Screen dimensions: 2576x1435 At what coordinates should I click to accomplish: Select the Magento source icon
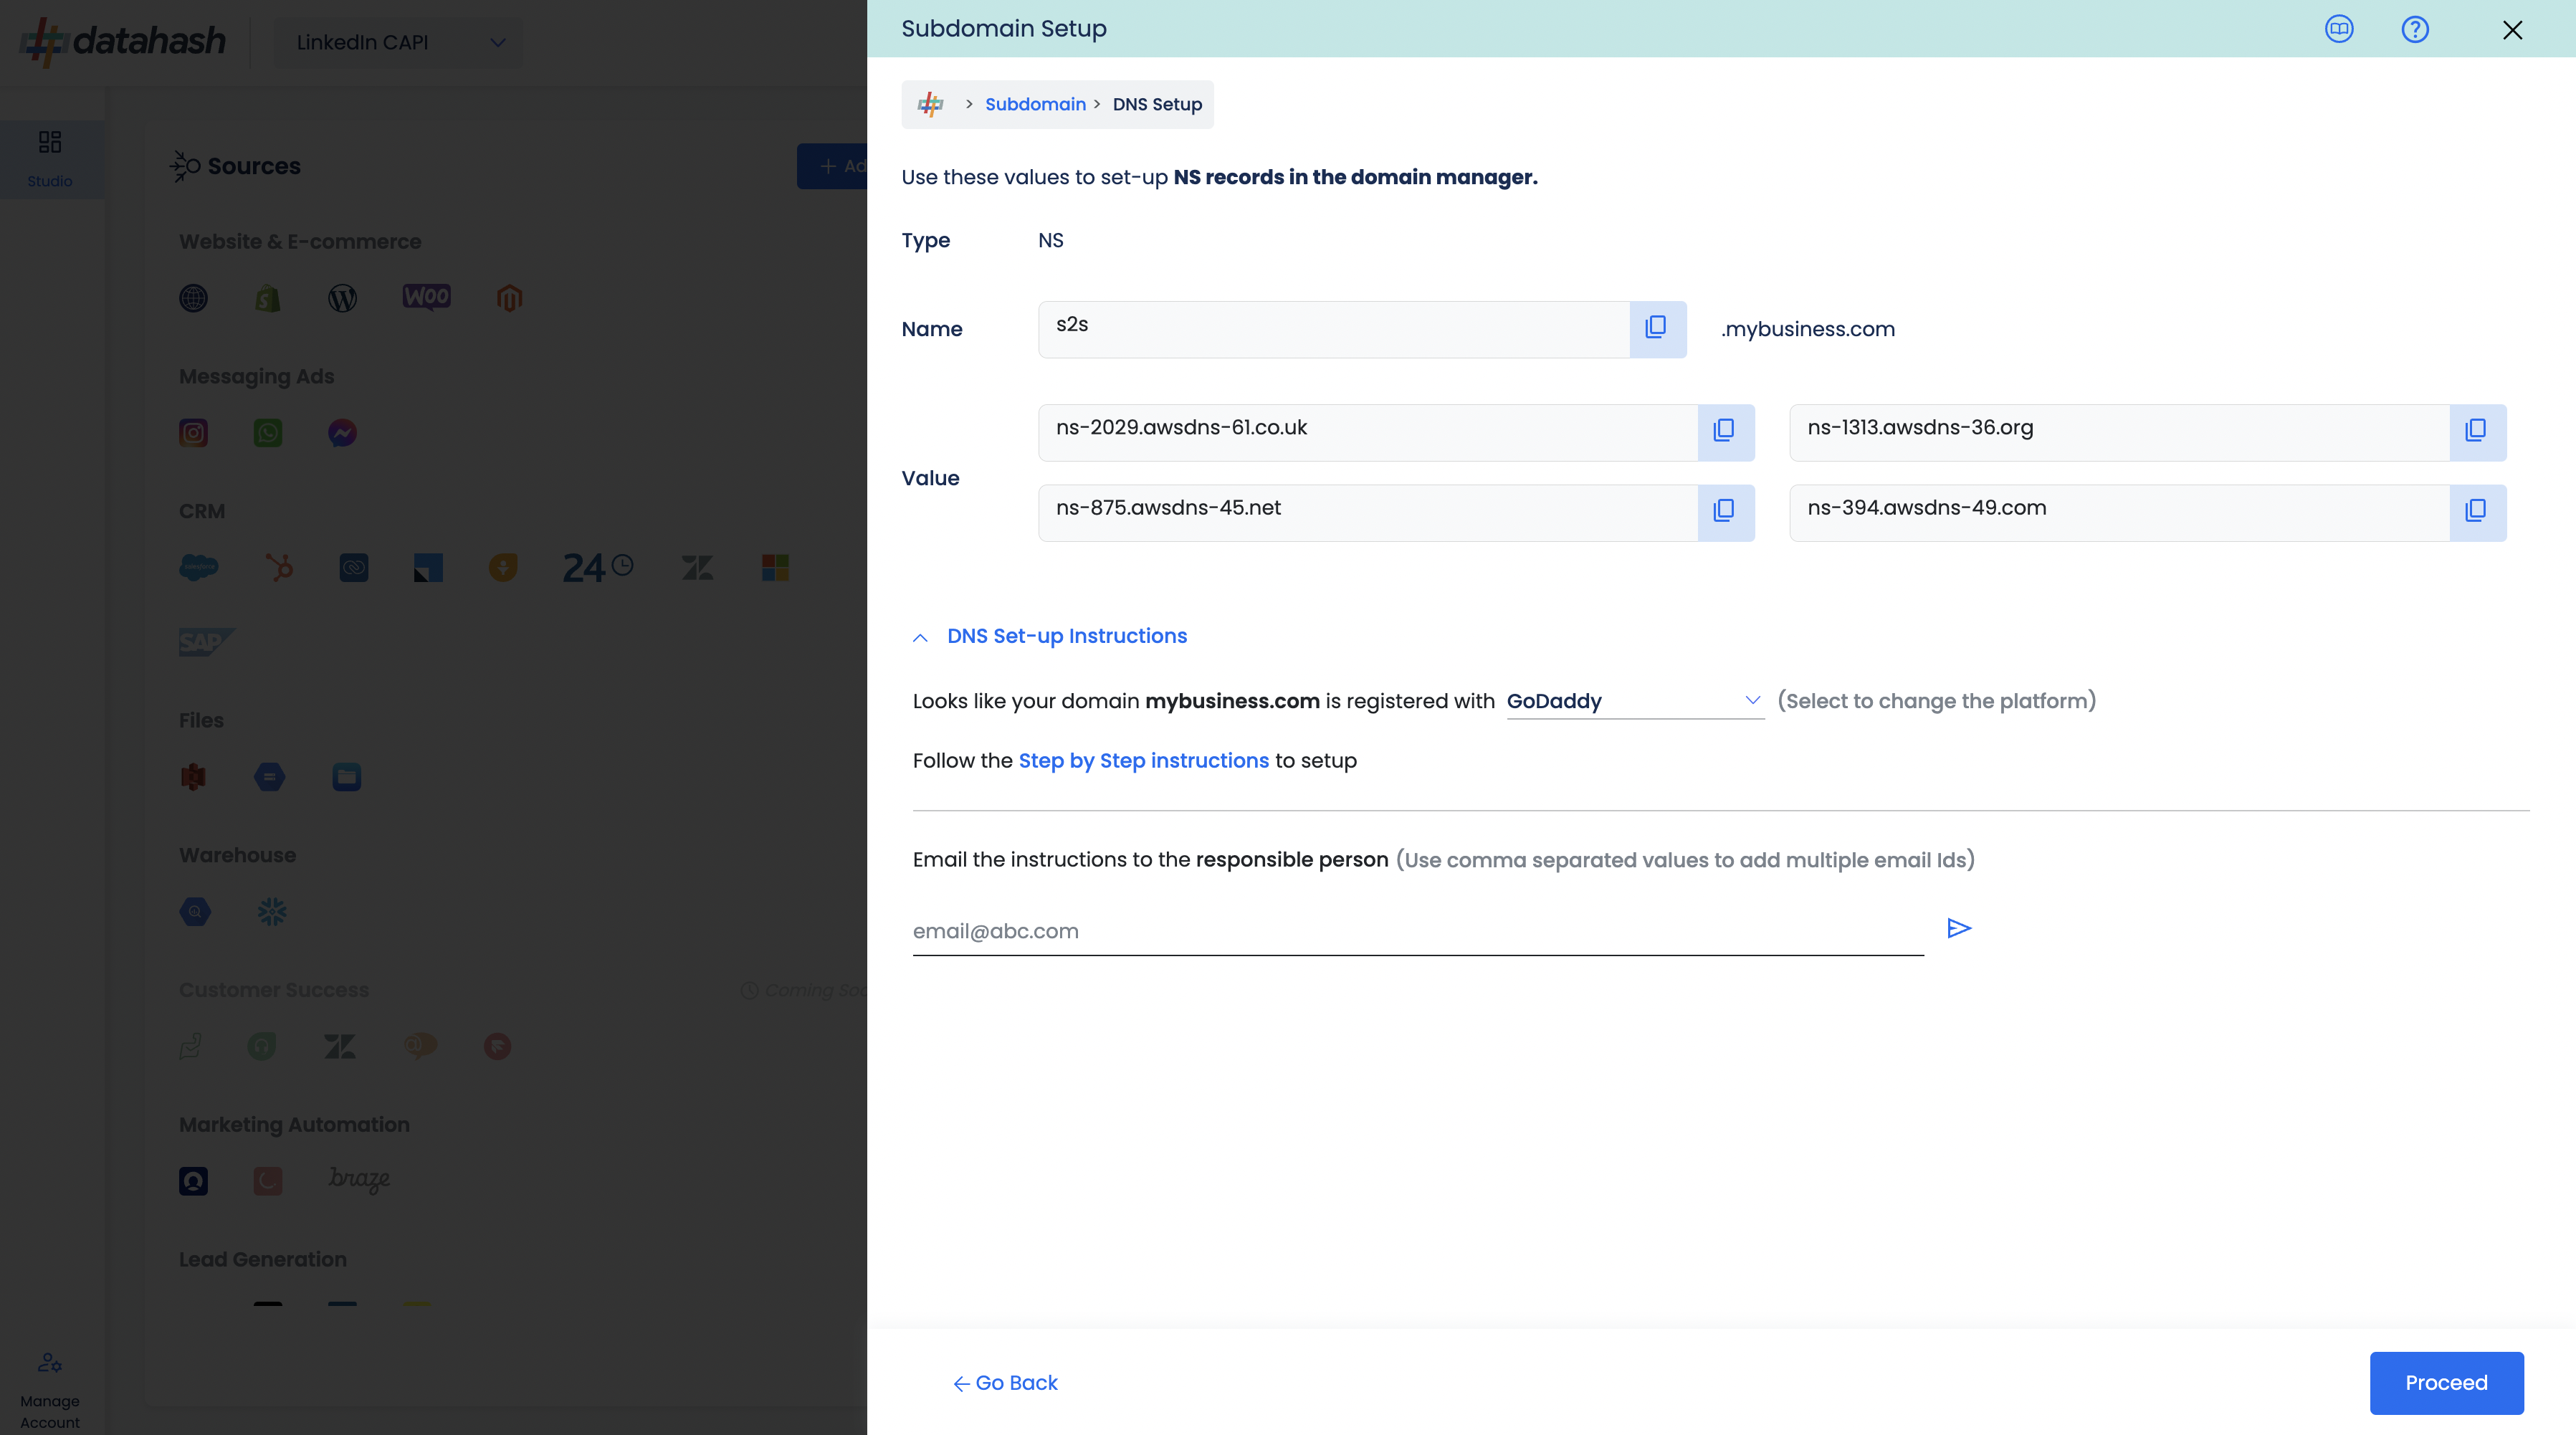click(x=510, y=298)
